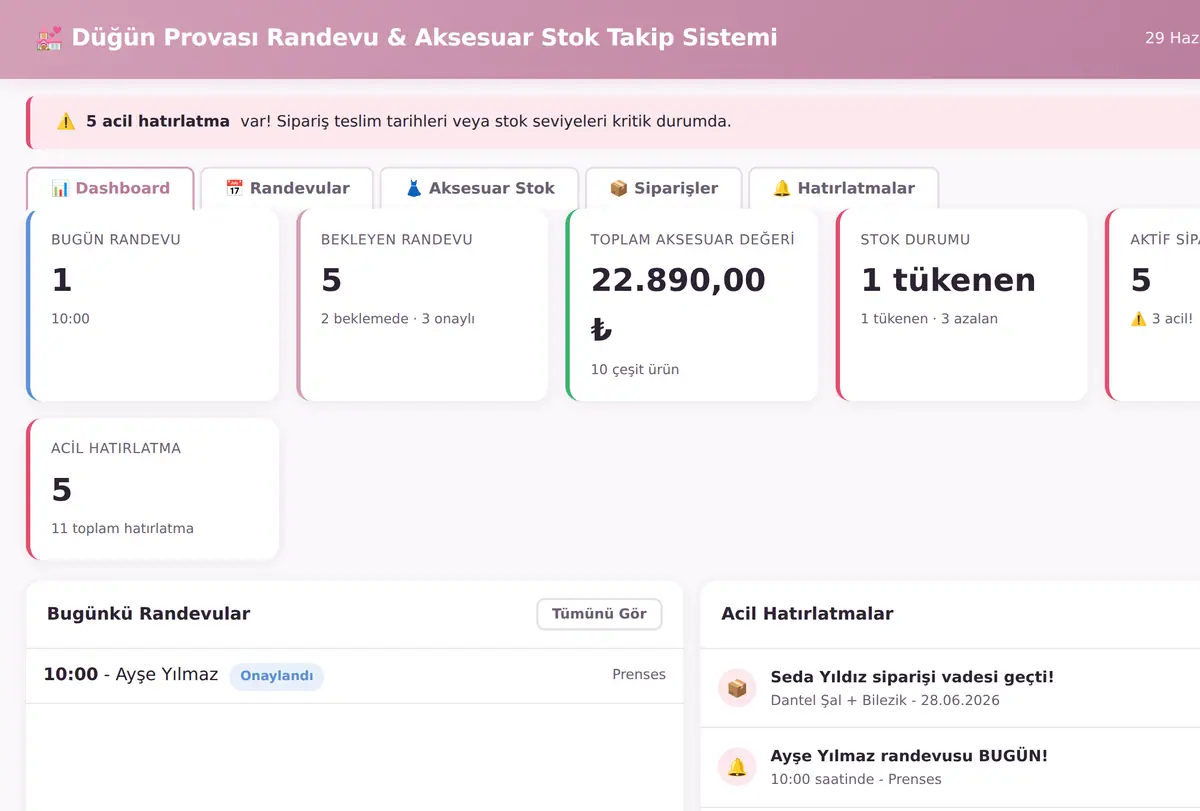The image size is (1200, 811).
Task: Select the Hatırlatmalar tab
Action: pyautogui.click(x=844, y=188)
